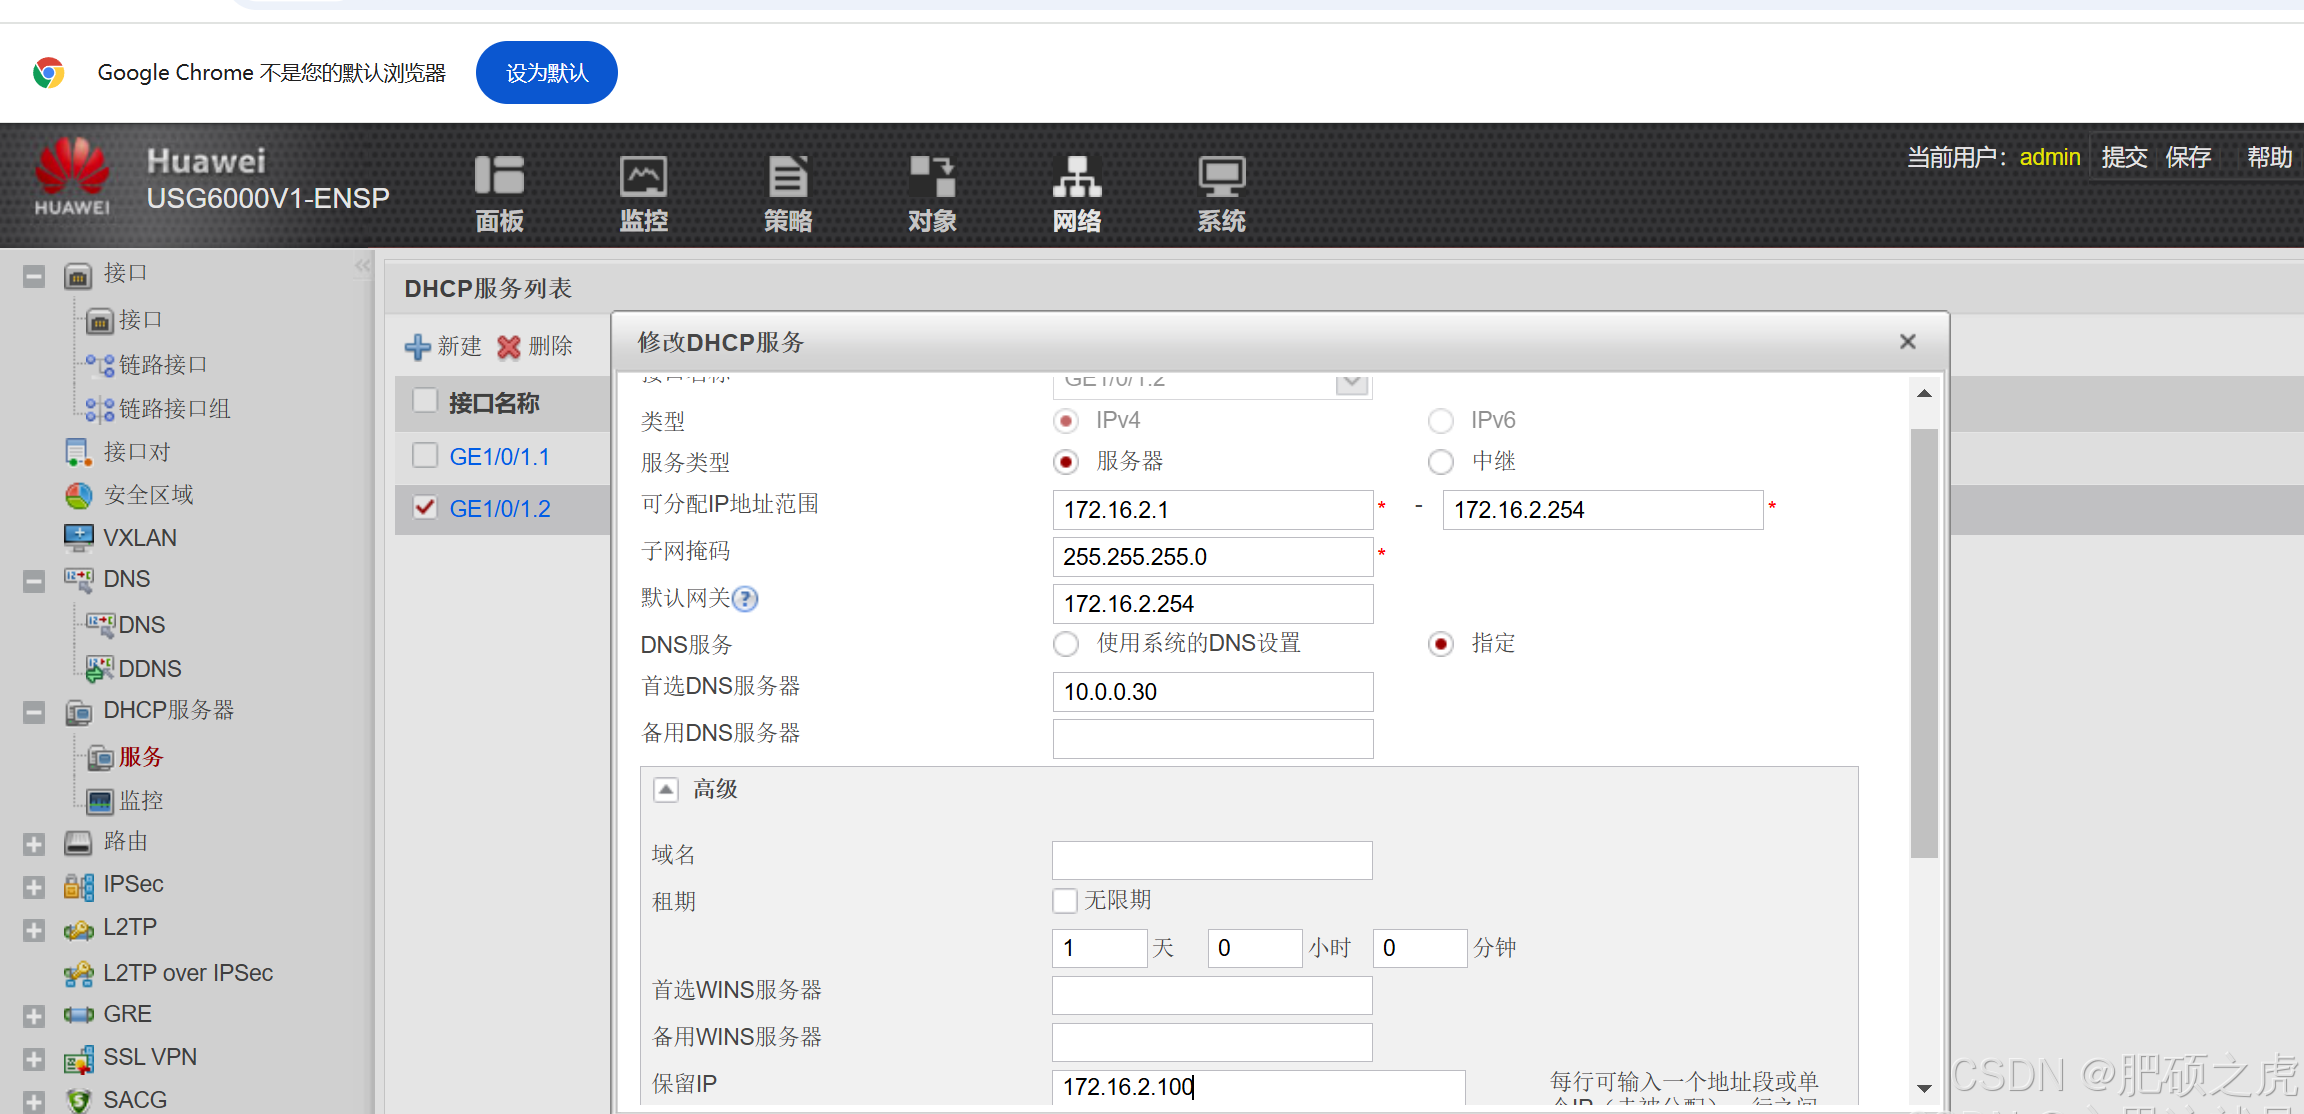Expand the 路由 tree node
This screenshot has height=1114, width=2304.
click(34, 844)
